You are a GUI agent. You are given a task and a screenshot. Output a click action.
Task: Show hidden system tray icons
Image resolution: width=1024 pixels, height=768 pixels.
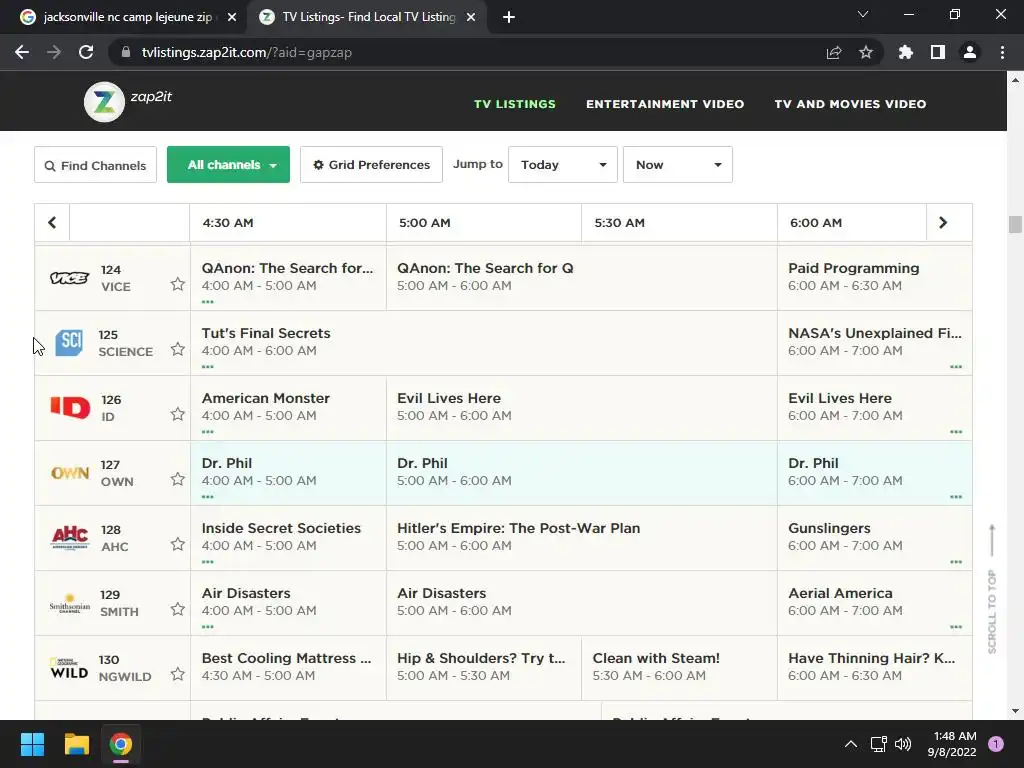click(851, 744)
